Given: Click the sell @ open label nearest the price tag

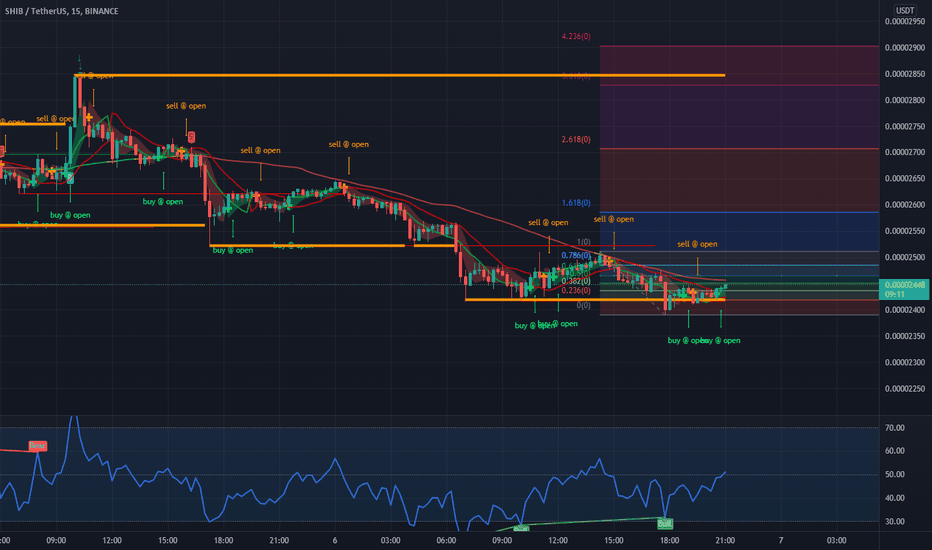Looking at the screenshot, I should (697, 244).
